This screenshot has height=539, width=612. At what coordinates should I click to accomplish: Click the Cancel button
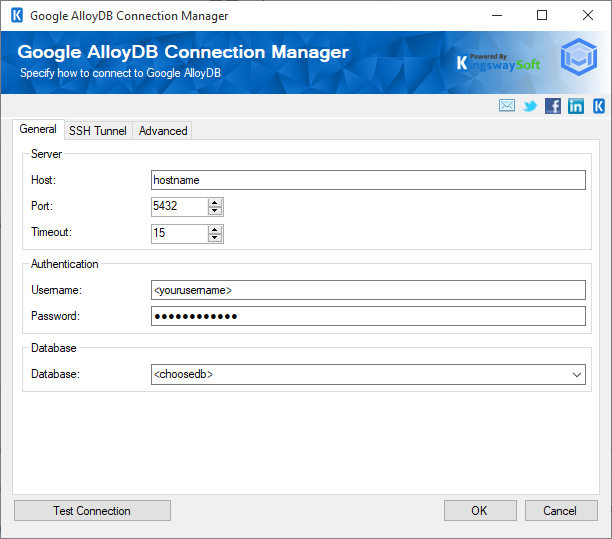[x=561, y=511]
